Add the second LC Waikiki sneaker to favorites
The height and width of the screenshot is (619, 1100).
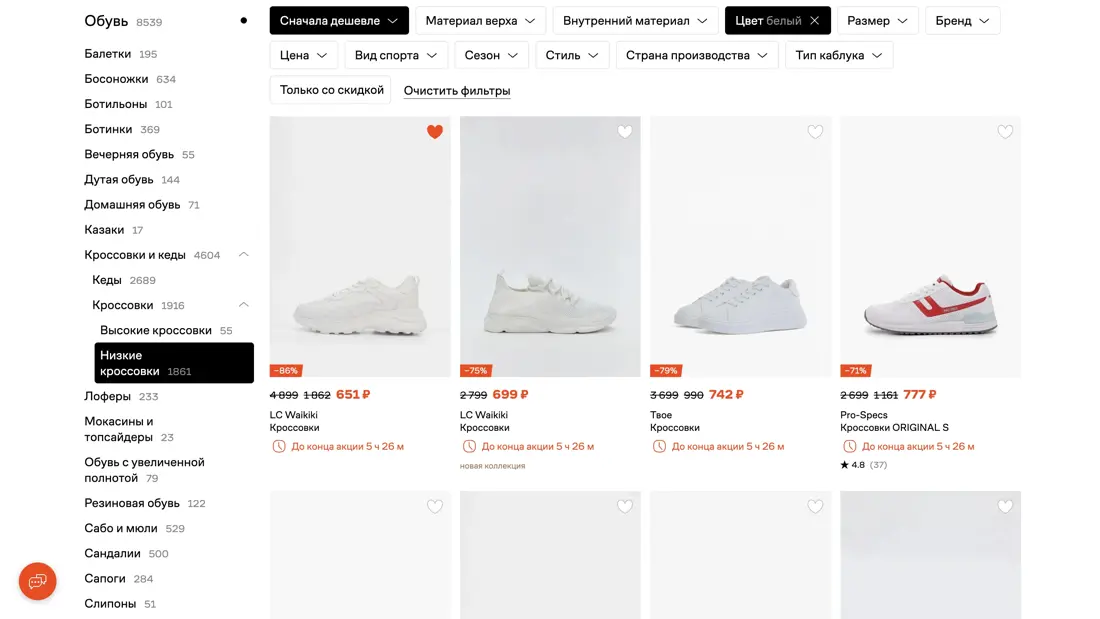click(625, 132)
